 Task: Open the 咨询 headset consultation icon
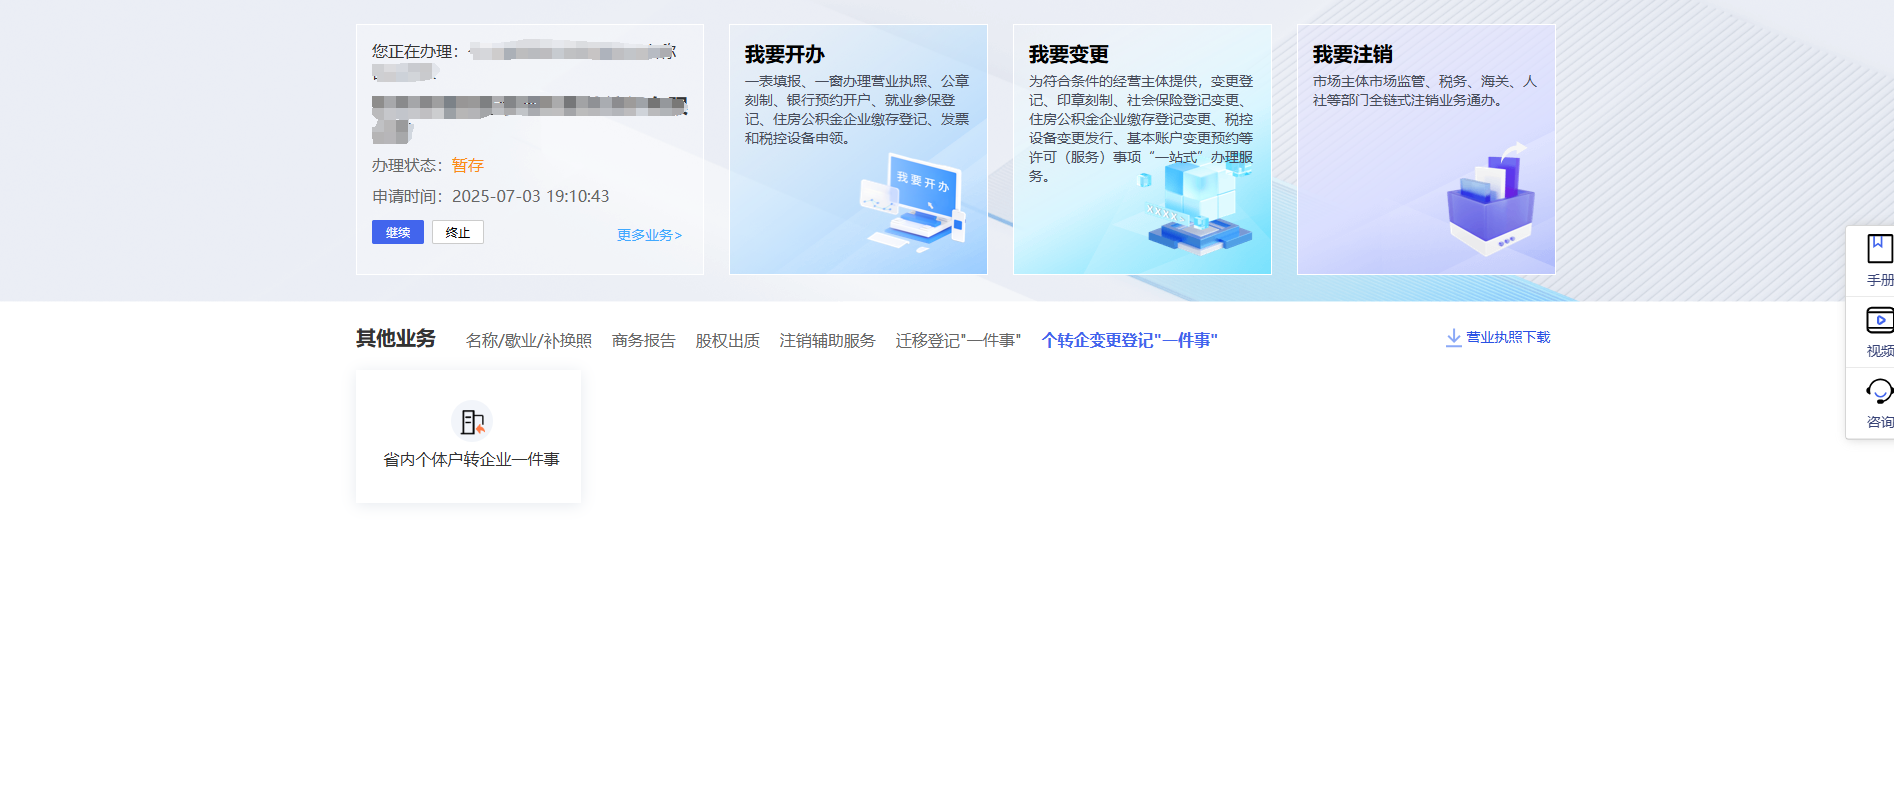(x=1878, y=391)
